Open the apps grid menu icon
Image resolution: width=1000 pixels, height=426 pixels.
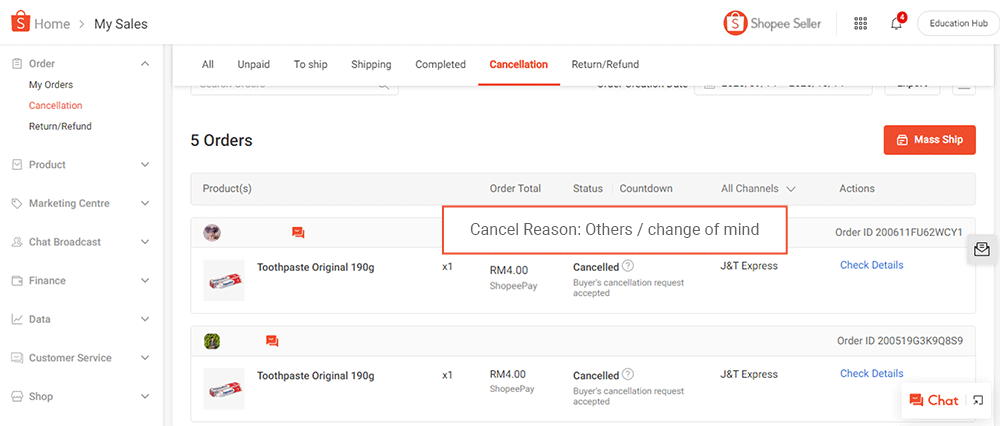pyautogui.click(x=860, y=24)
